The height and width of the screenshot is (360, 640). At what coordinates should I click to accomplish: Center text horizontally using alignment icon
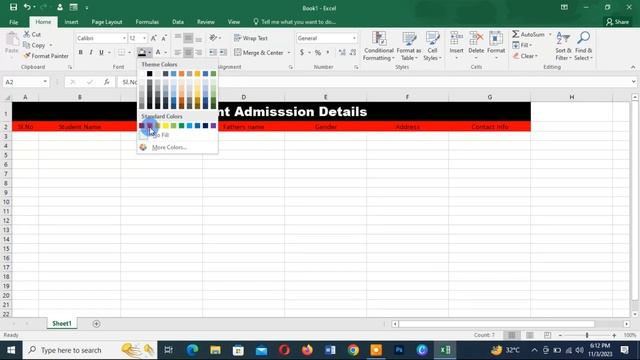(x=188, y=52)
